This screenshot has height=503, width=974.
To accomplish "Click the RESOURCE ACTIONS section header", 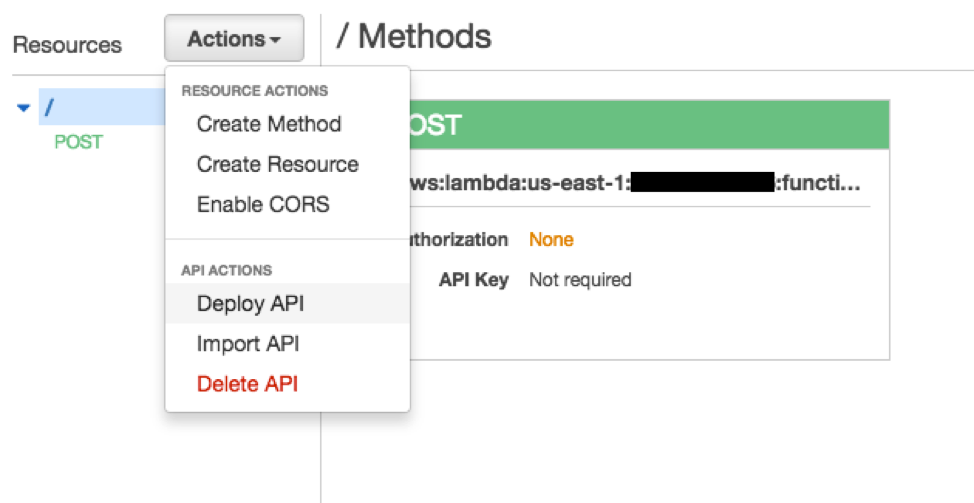I will [x=254, y=91].
